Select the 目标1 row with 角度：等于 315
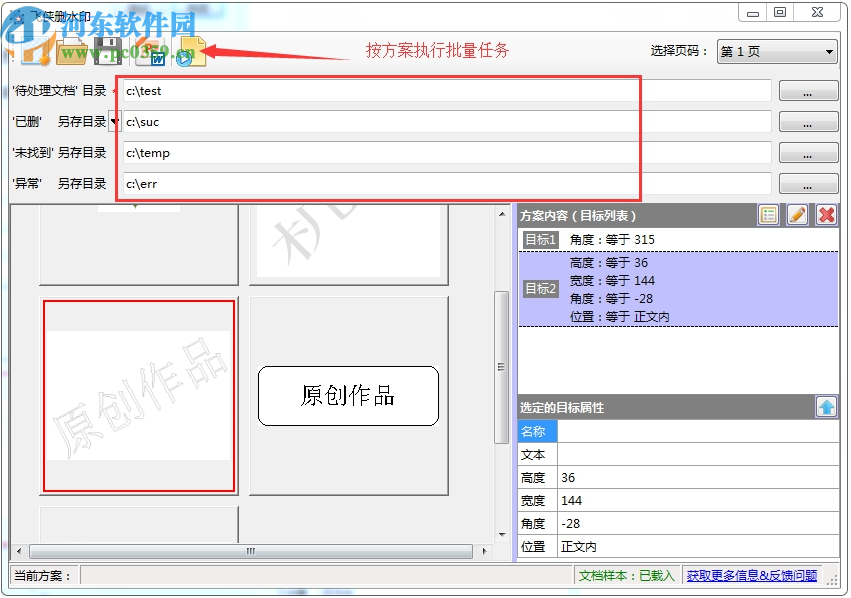This screenshot has height=598, width=851. point(678,239)
